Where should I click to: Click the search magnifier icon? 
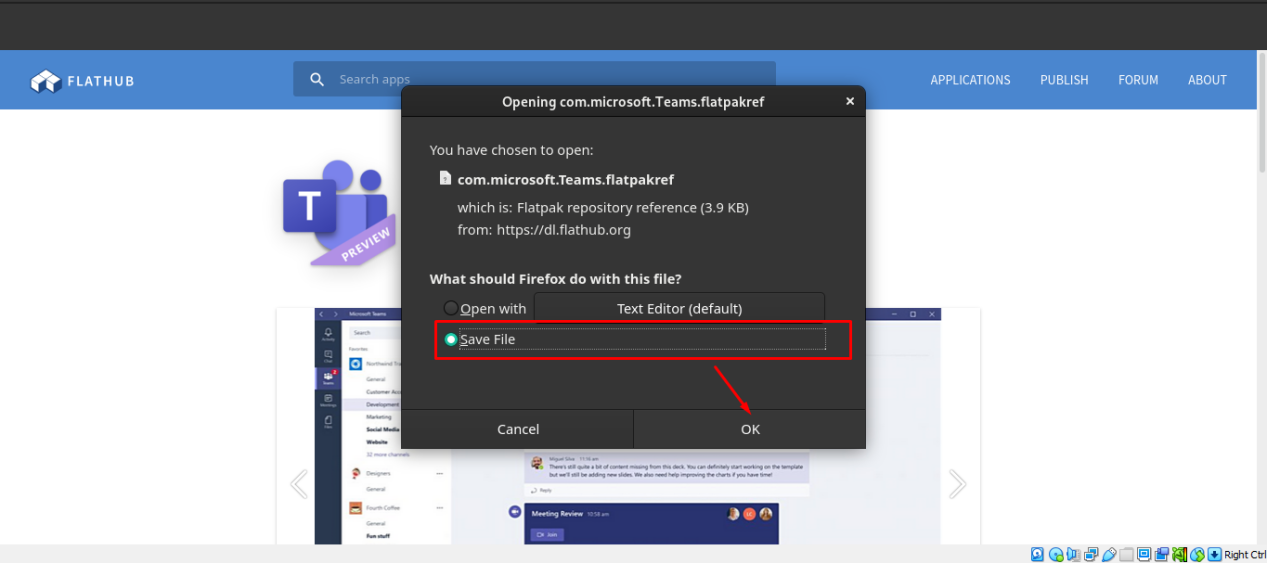[x=317, y=79]
